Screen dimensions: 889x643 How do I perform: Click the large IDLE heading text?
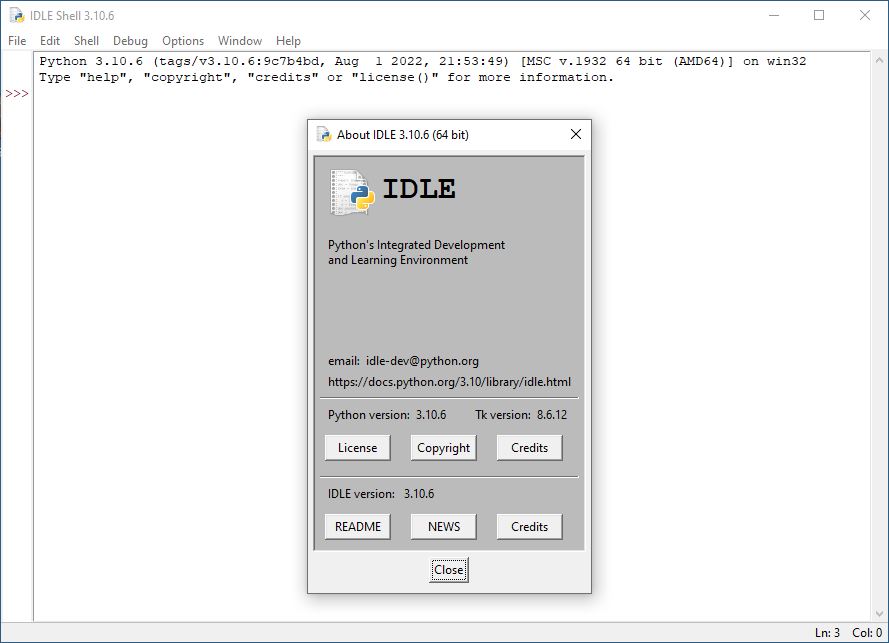[x=419, y=189]
